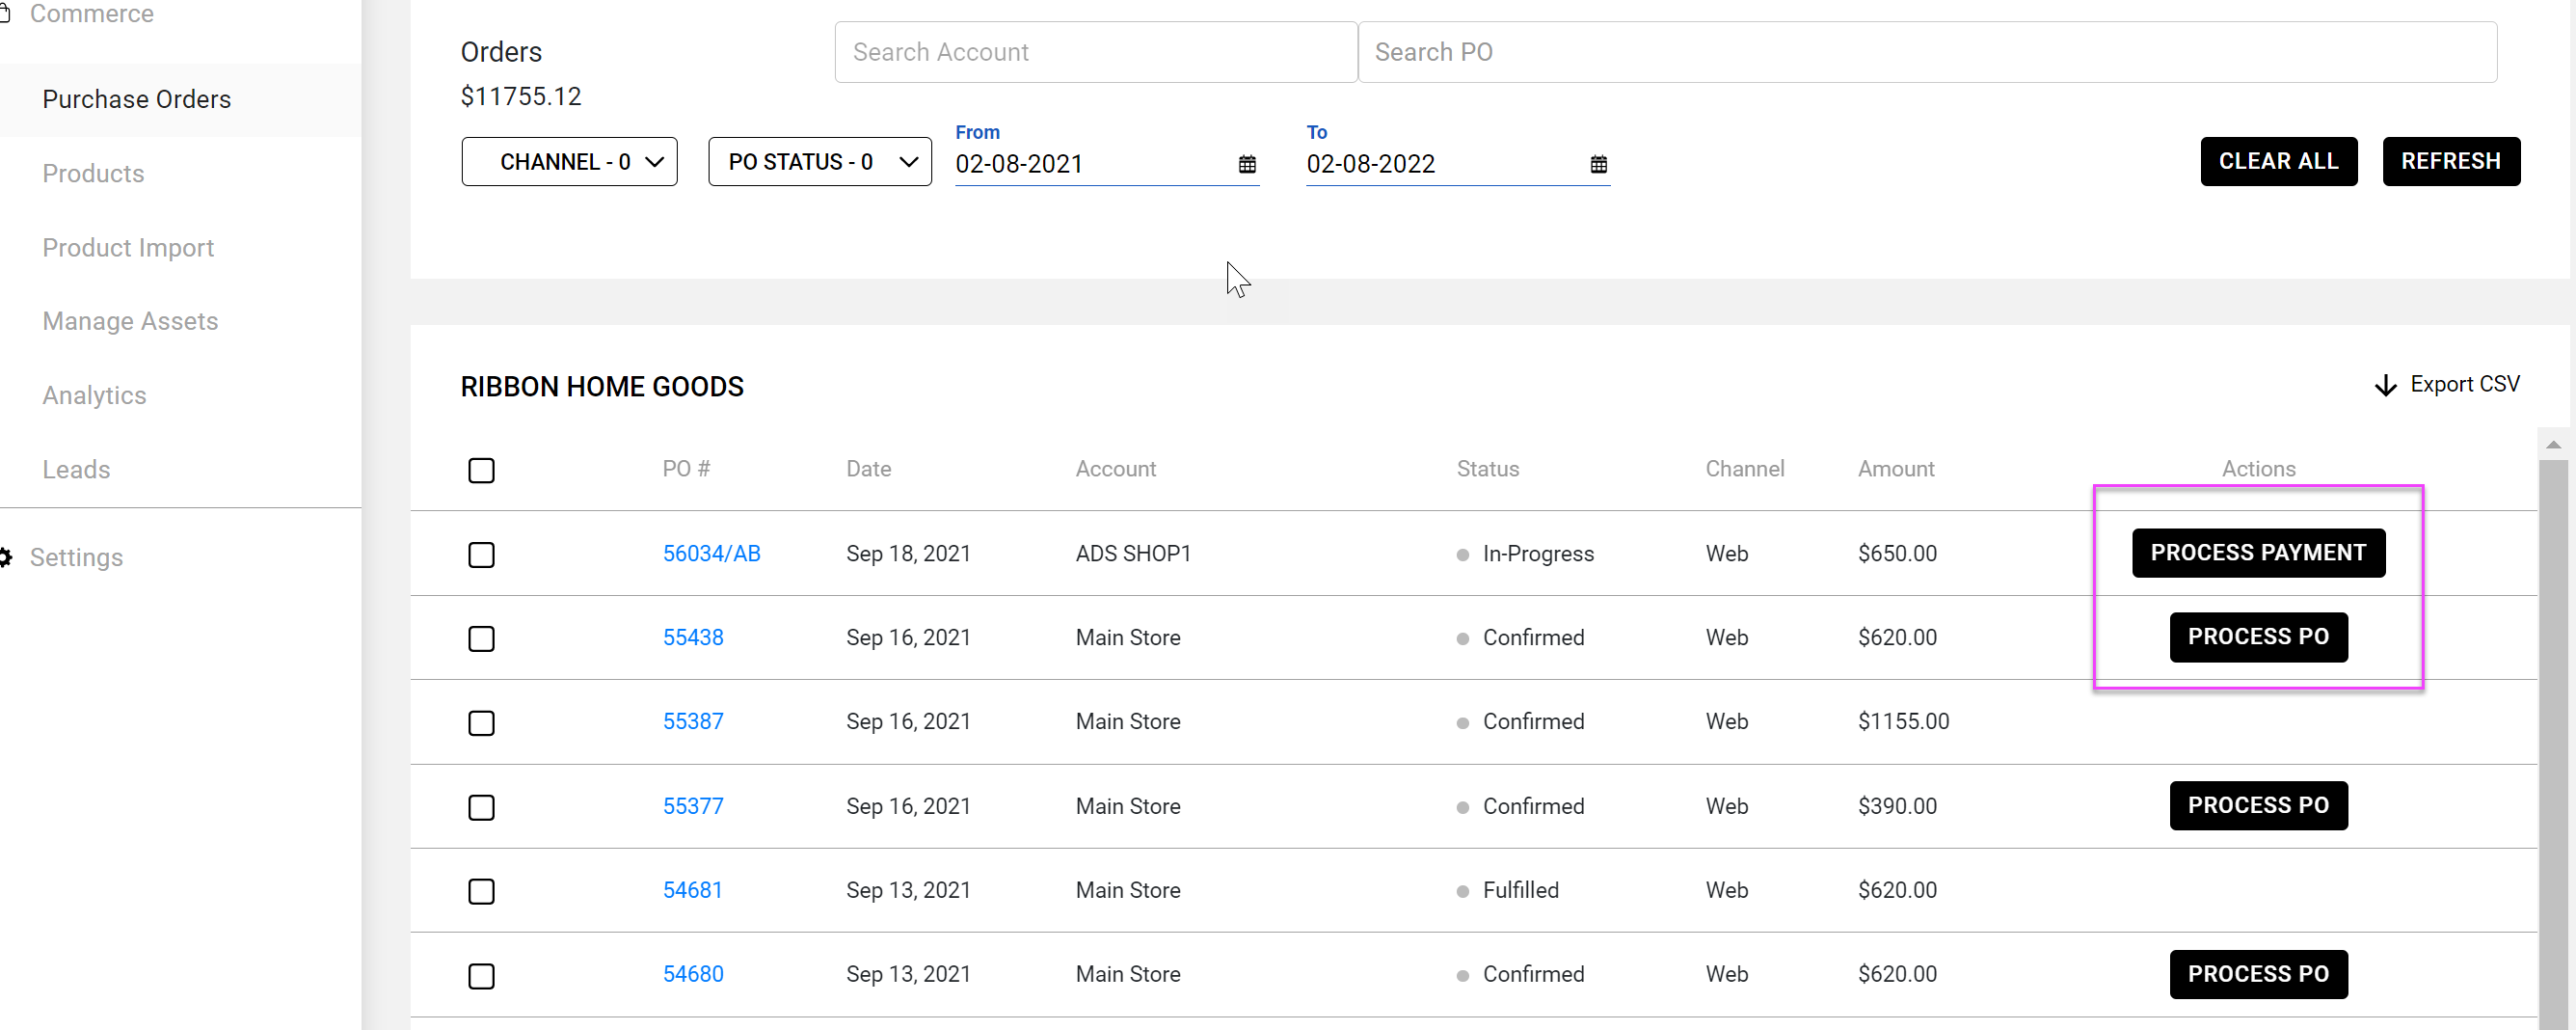
Task: Hit the REFRESH button
Action: pyautogui.click(x=2450, y=162)
